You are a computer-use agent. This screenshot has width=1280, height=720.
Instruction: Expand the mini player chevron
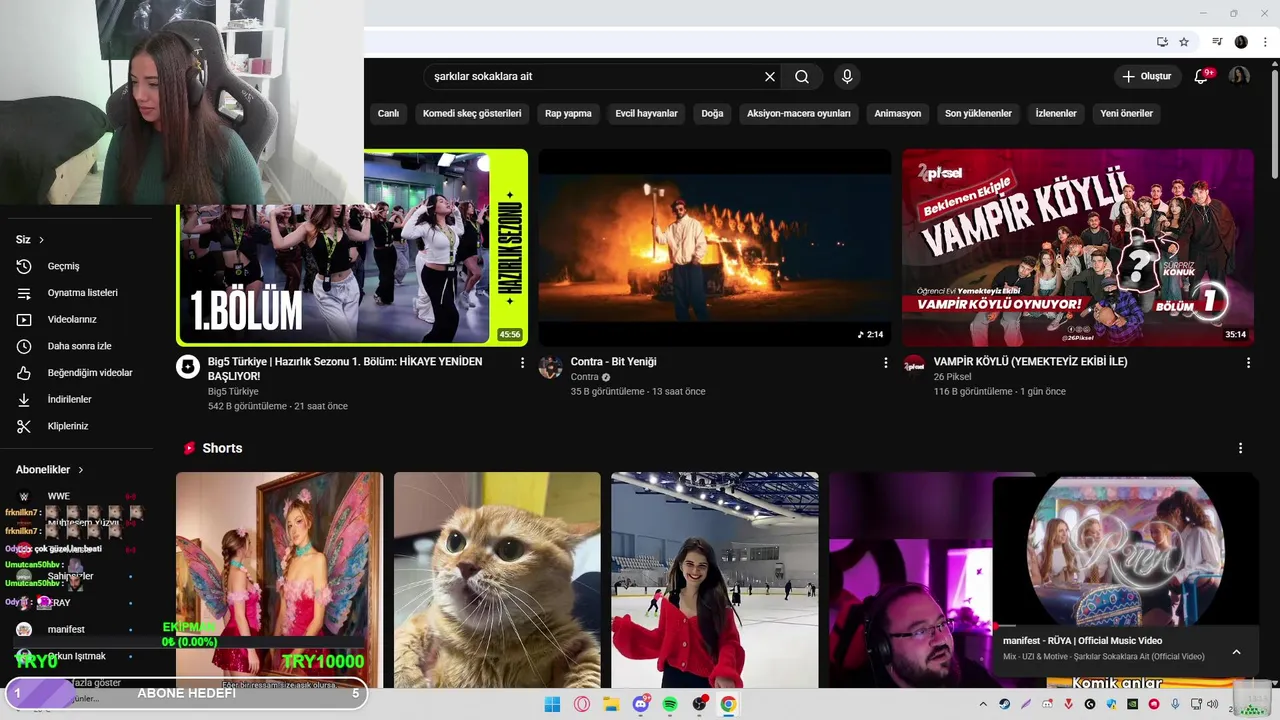click(1236, 652)
